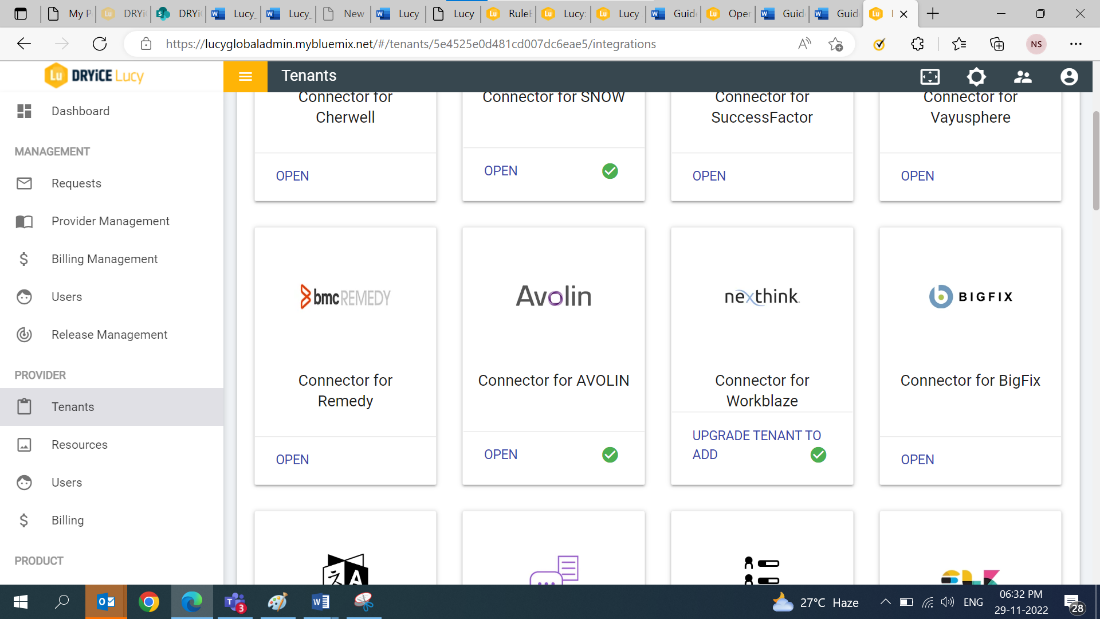Click Upgrade Tenant to Add on Workblaze
The image size is (1100, 619).
click(756, 445)
